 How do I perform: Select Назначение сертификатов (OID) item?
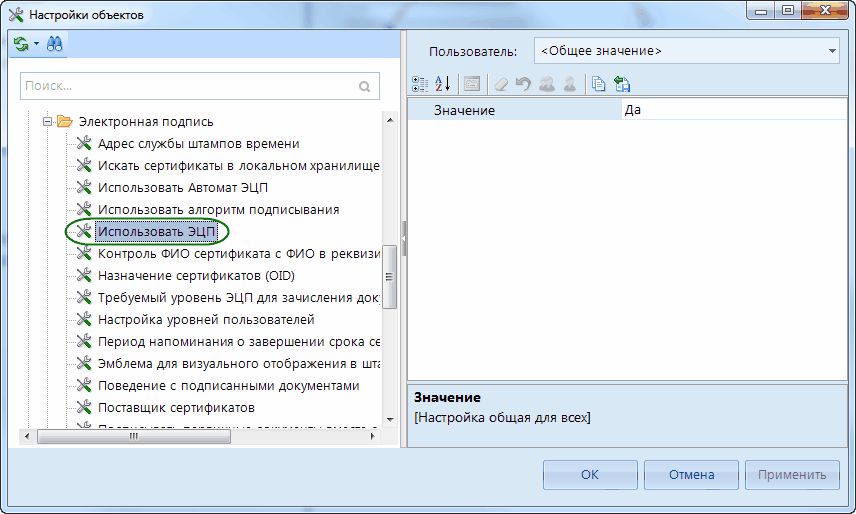(195, 276)
